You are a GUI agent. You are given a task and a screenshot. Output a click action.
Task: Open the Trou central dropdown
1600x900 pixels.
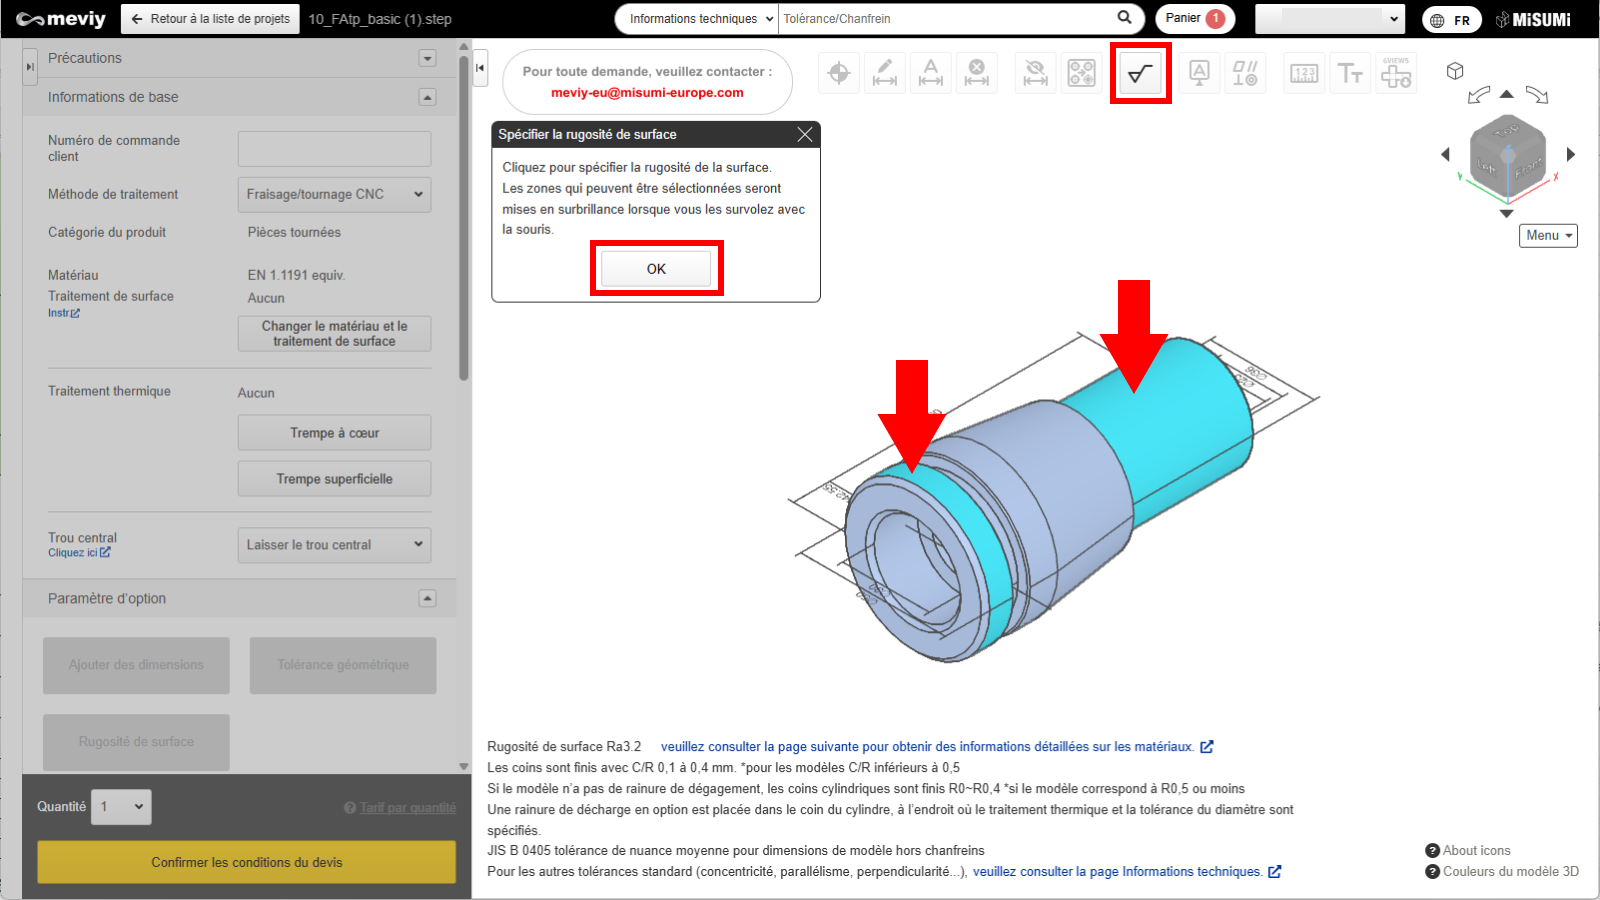334,545
